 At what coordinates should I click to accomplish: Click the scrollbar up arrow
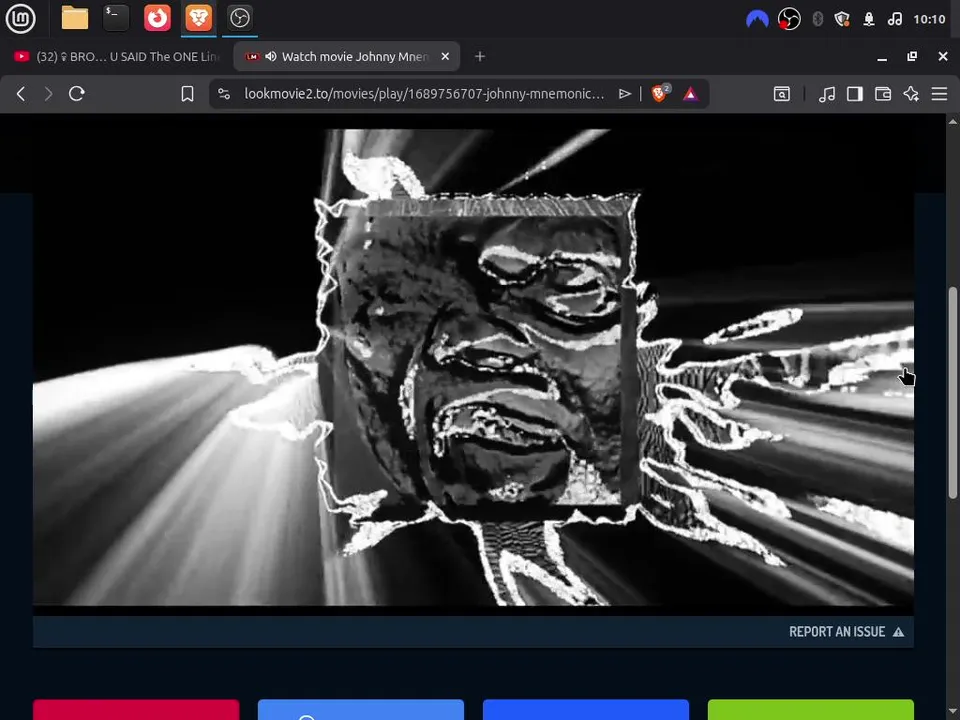point(953,121)
